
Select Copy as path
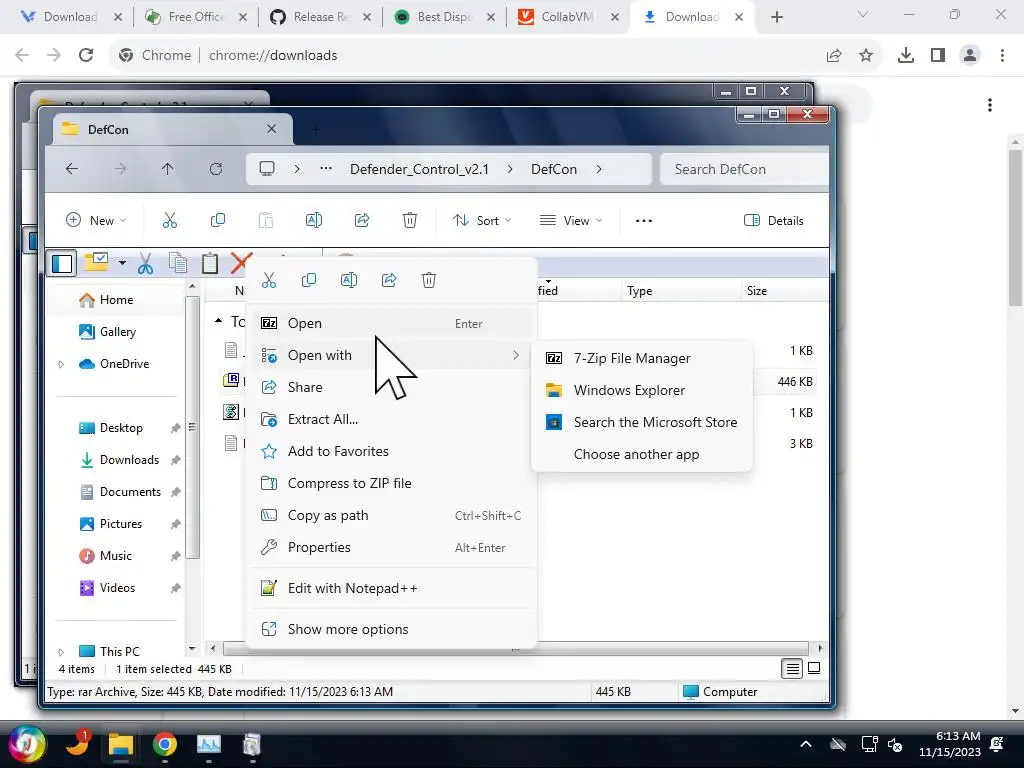click(392, 515)
